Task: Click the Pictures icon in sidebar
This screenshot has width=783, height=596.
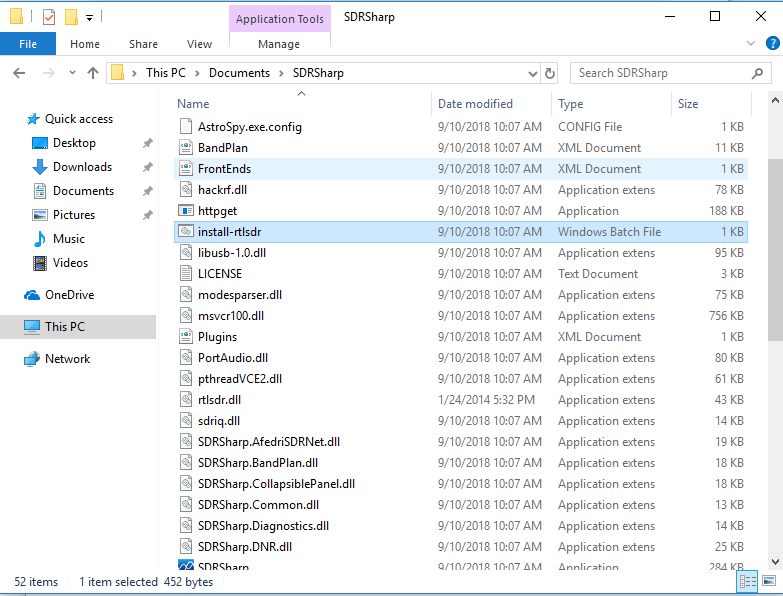Action: 39,215
